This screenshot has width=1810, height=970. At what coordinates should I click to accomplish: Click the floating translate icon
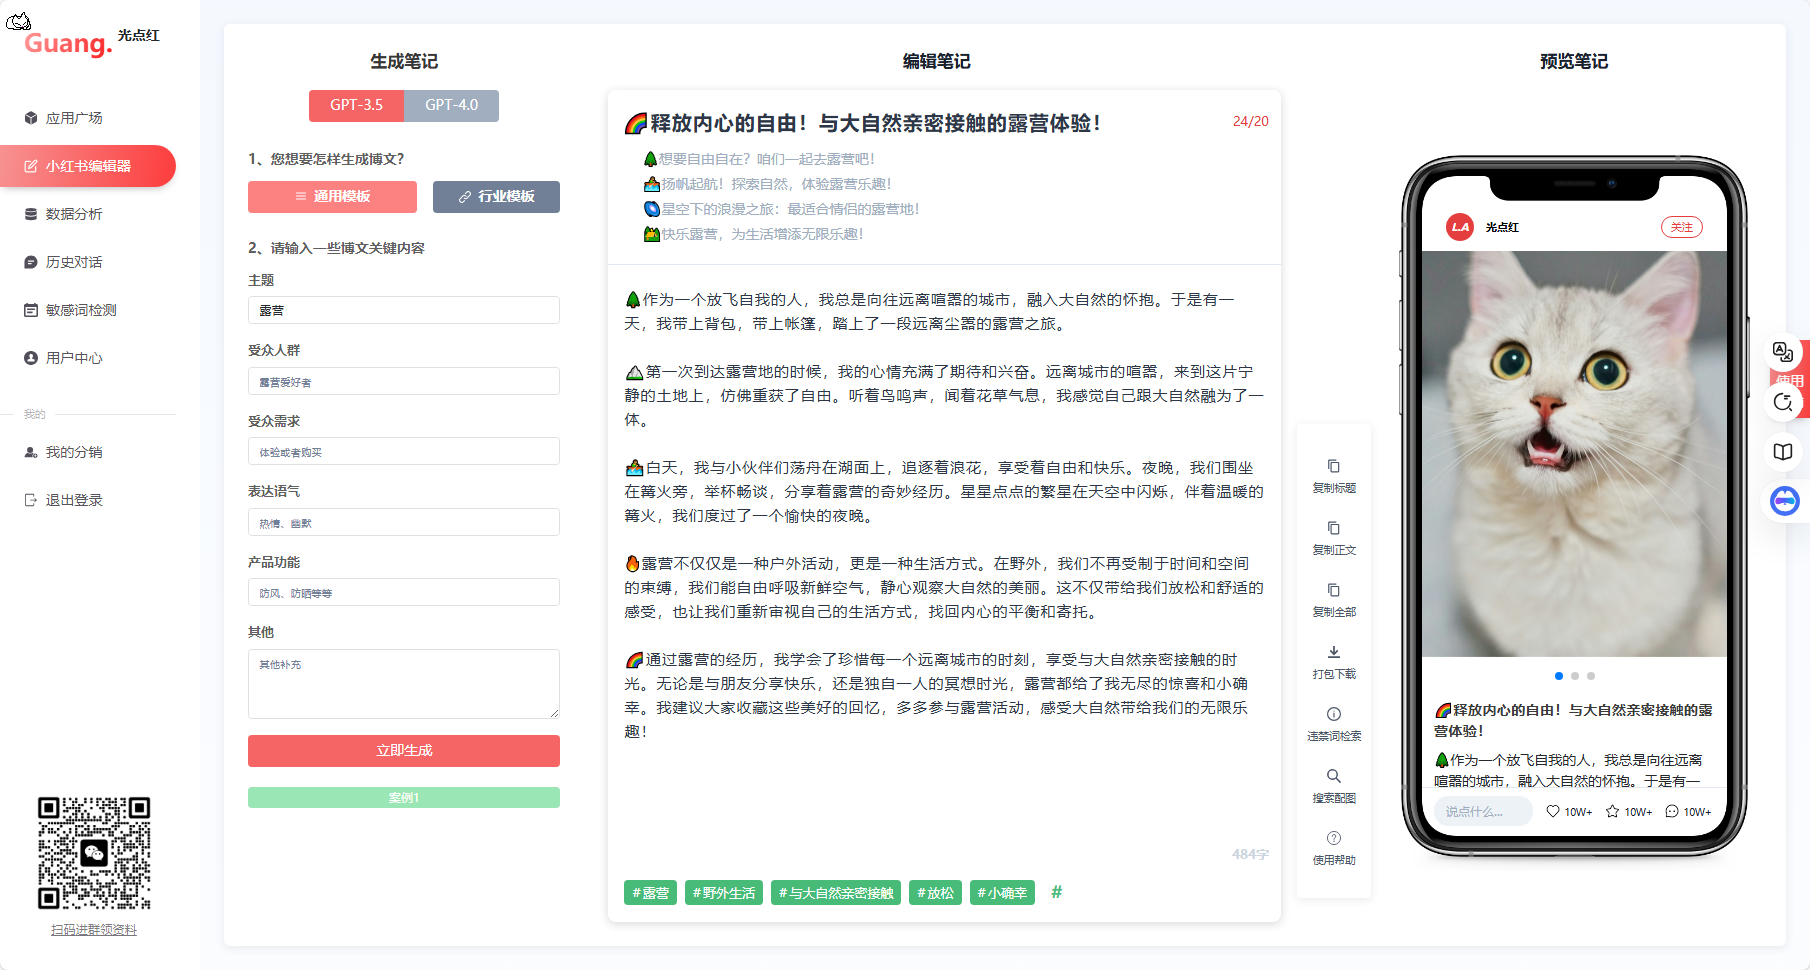1782,352
